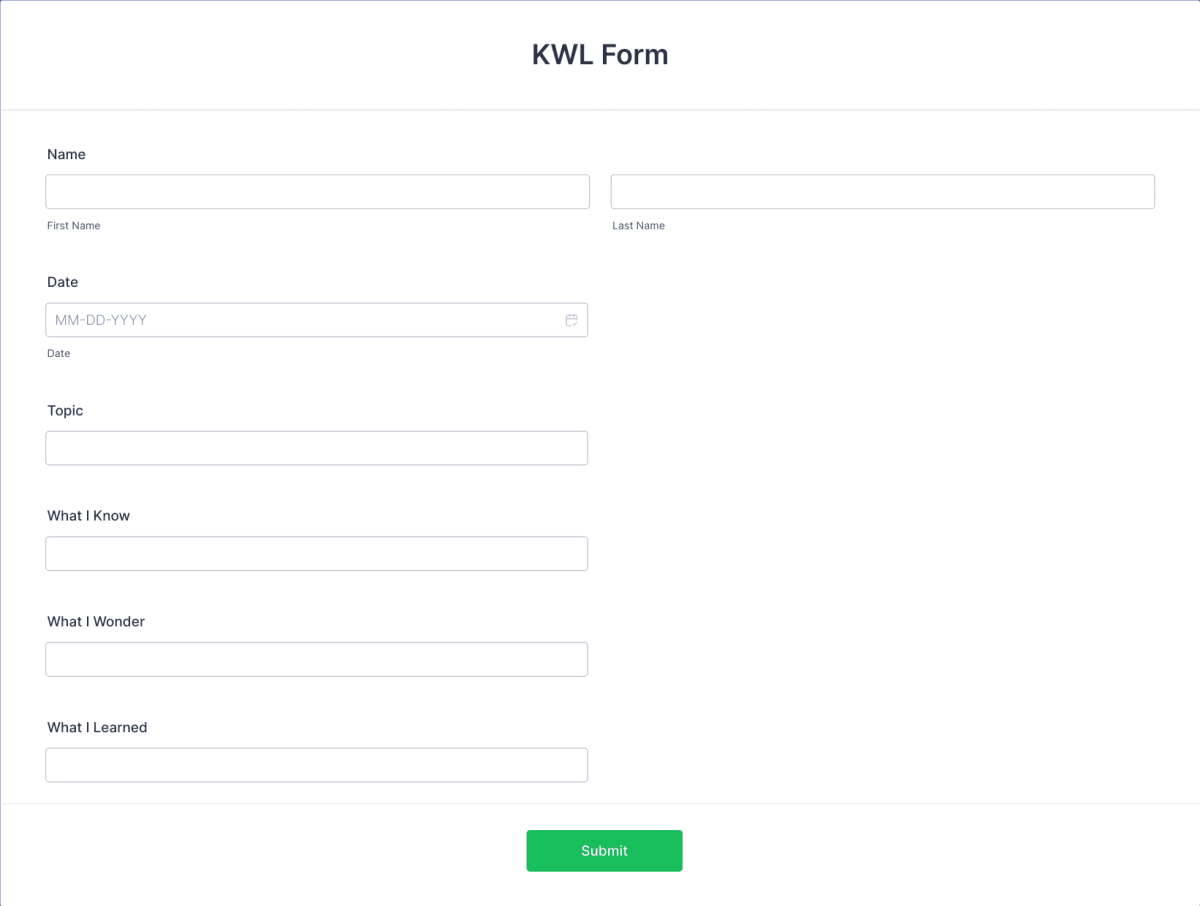Screen dimensions: 1200x906
Task: Click the Topic label
Action: point(64,410)
